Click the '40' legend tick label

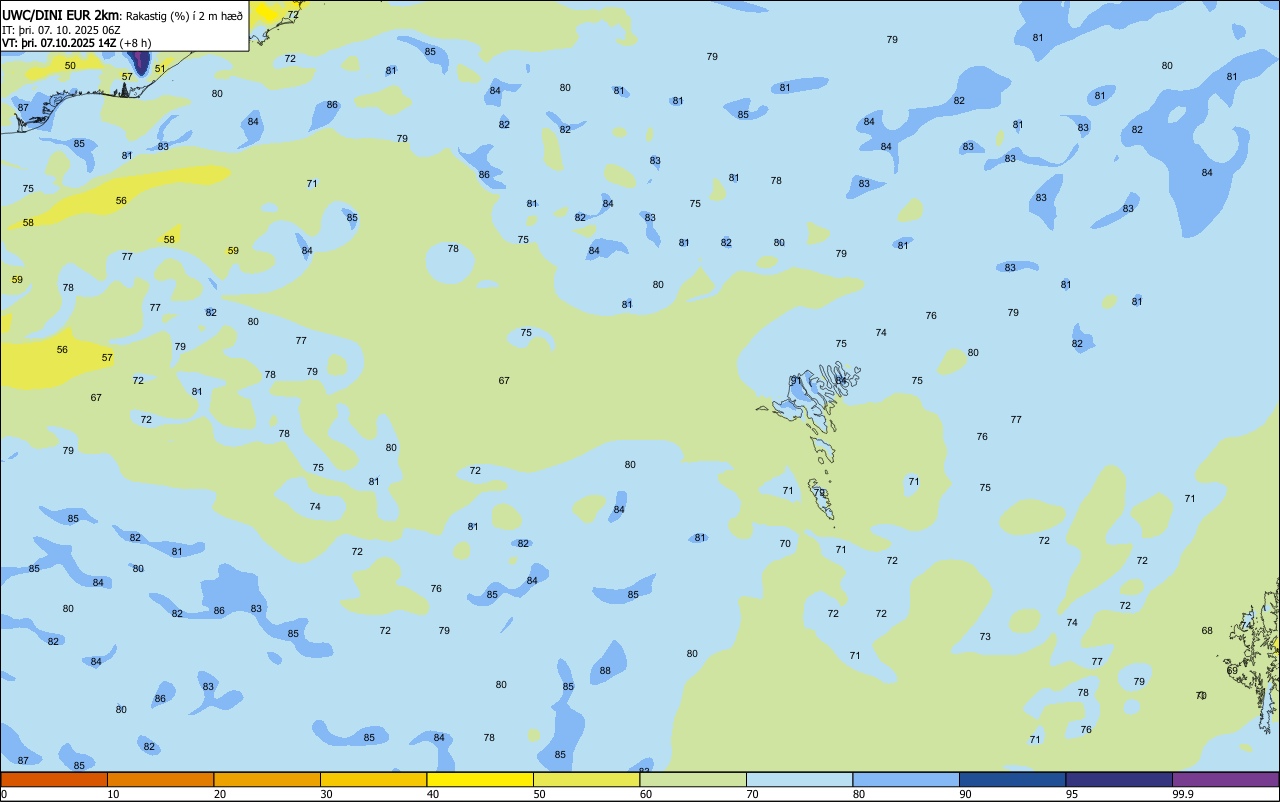coord(433,794)
